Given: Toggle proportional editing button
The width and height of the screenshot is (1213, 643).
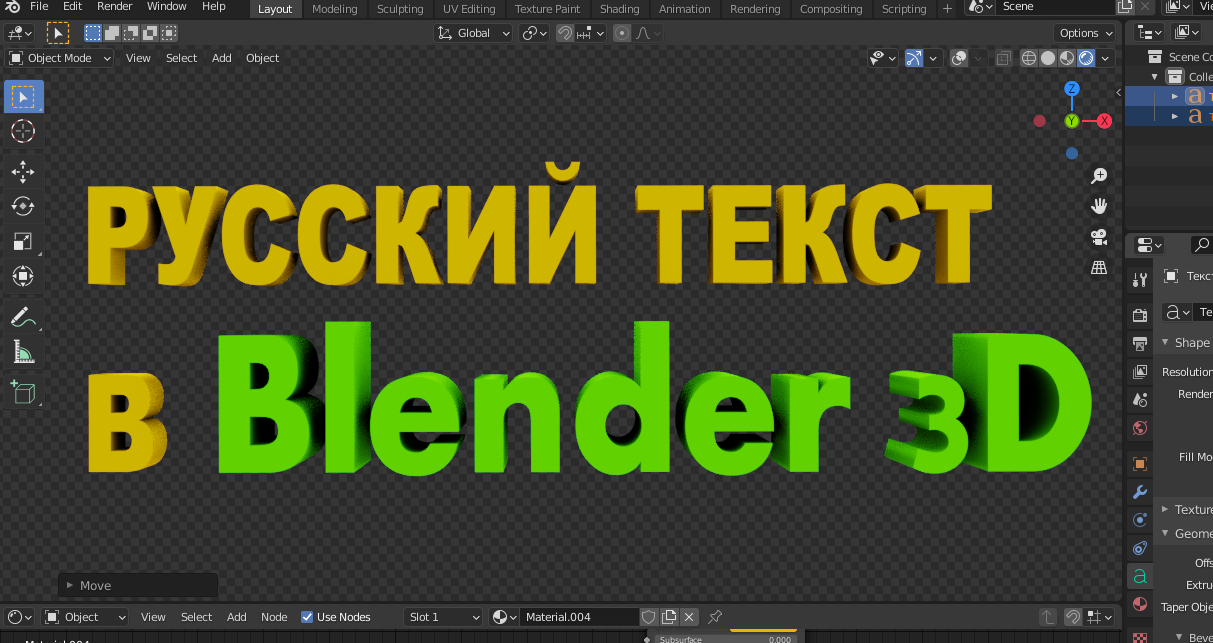Looking at the screenshot, I should (x=623, y=33).
